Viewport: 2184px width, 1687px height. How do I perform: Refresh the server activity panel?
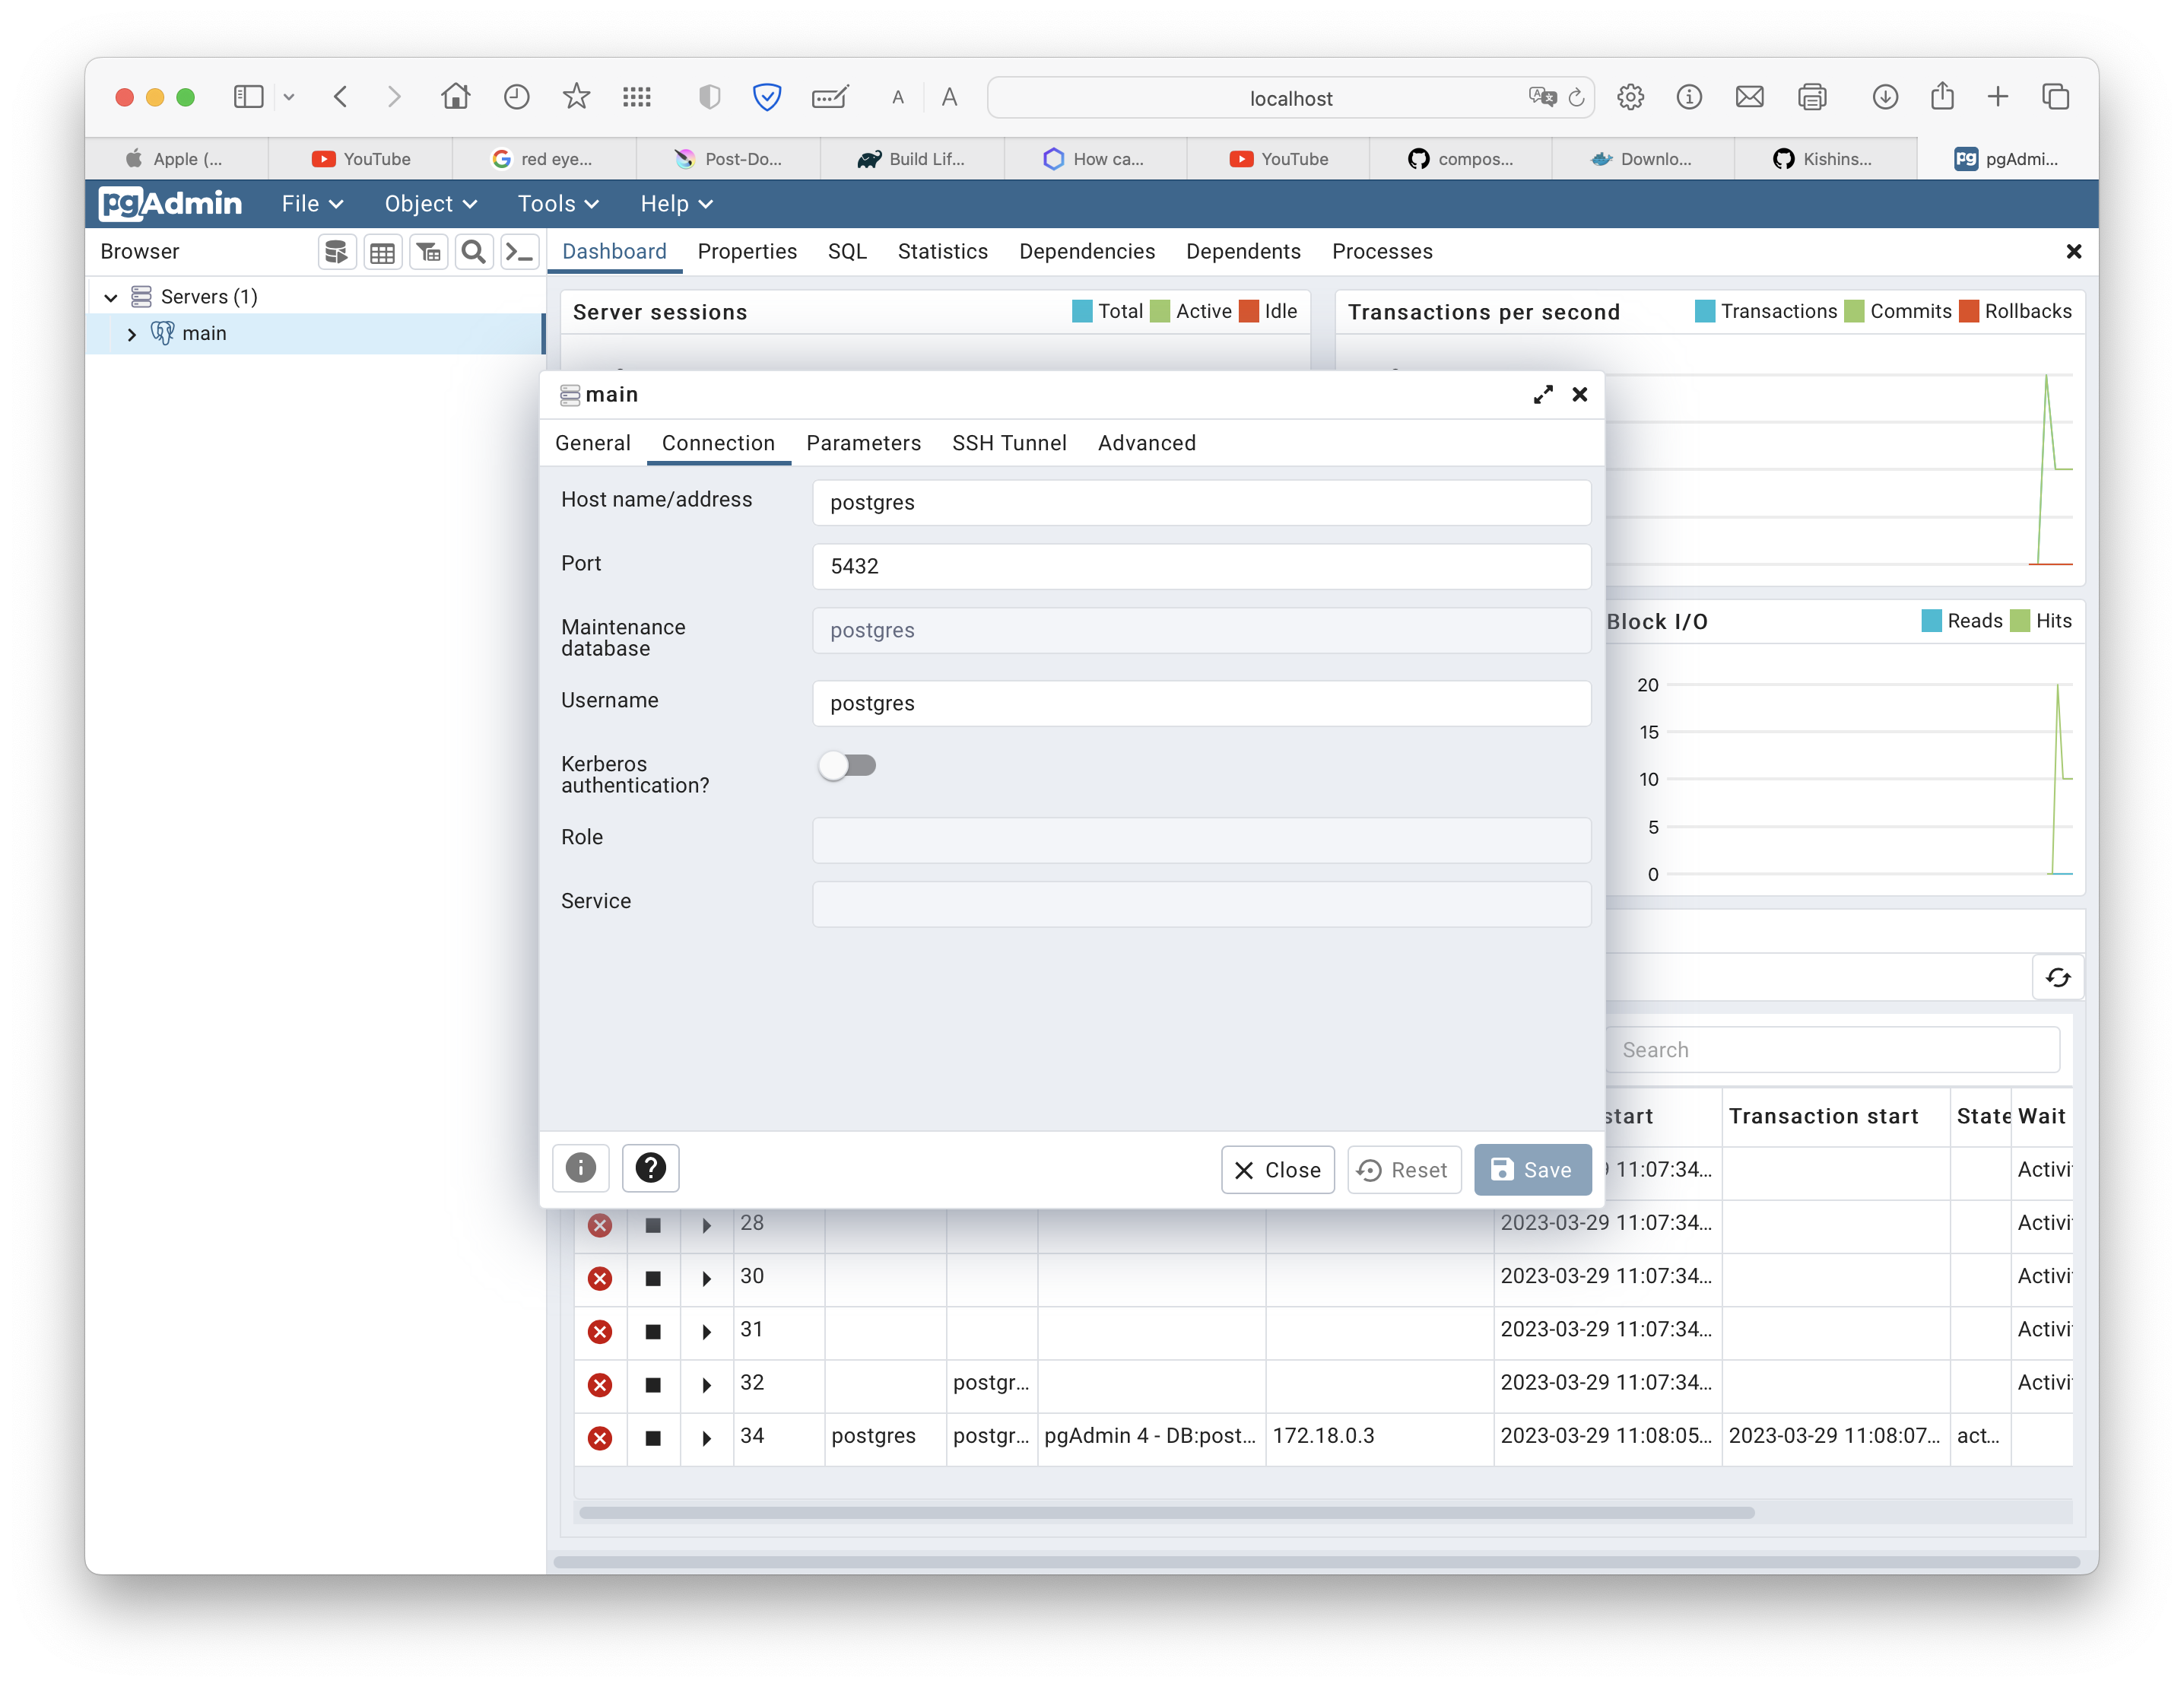2058,977
